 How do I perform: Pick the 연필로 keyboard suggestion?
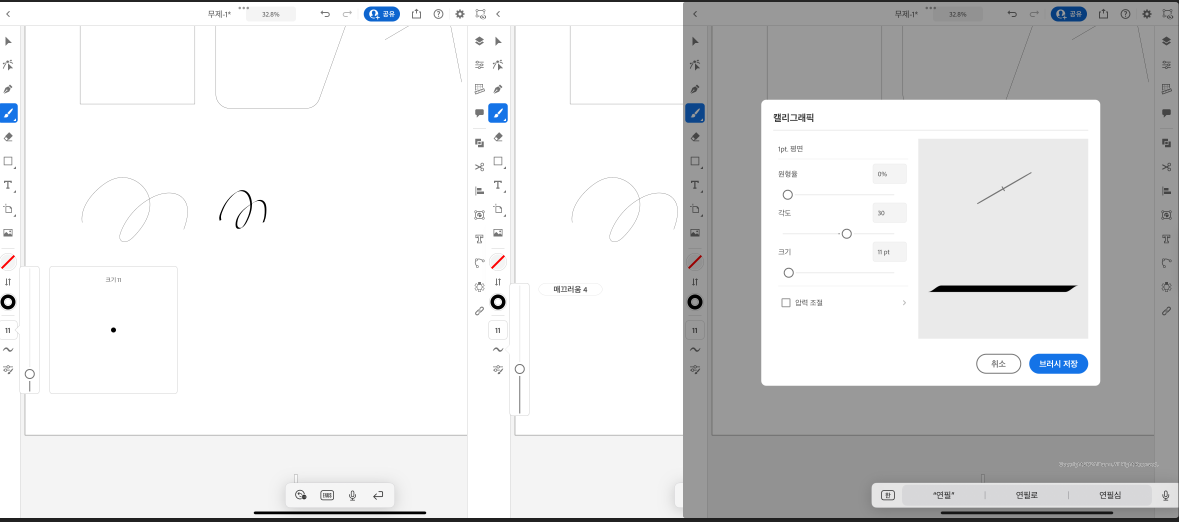click(1026, 495)
